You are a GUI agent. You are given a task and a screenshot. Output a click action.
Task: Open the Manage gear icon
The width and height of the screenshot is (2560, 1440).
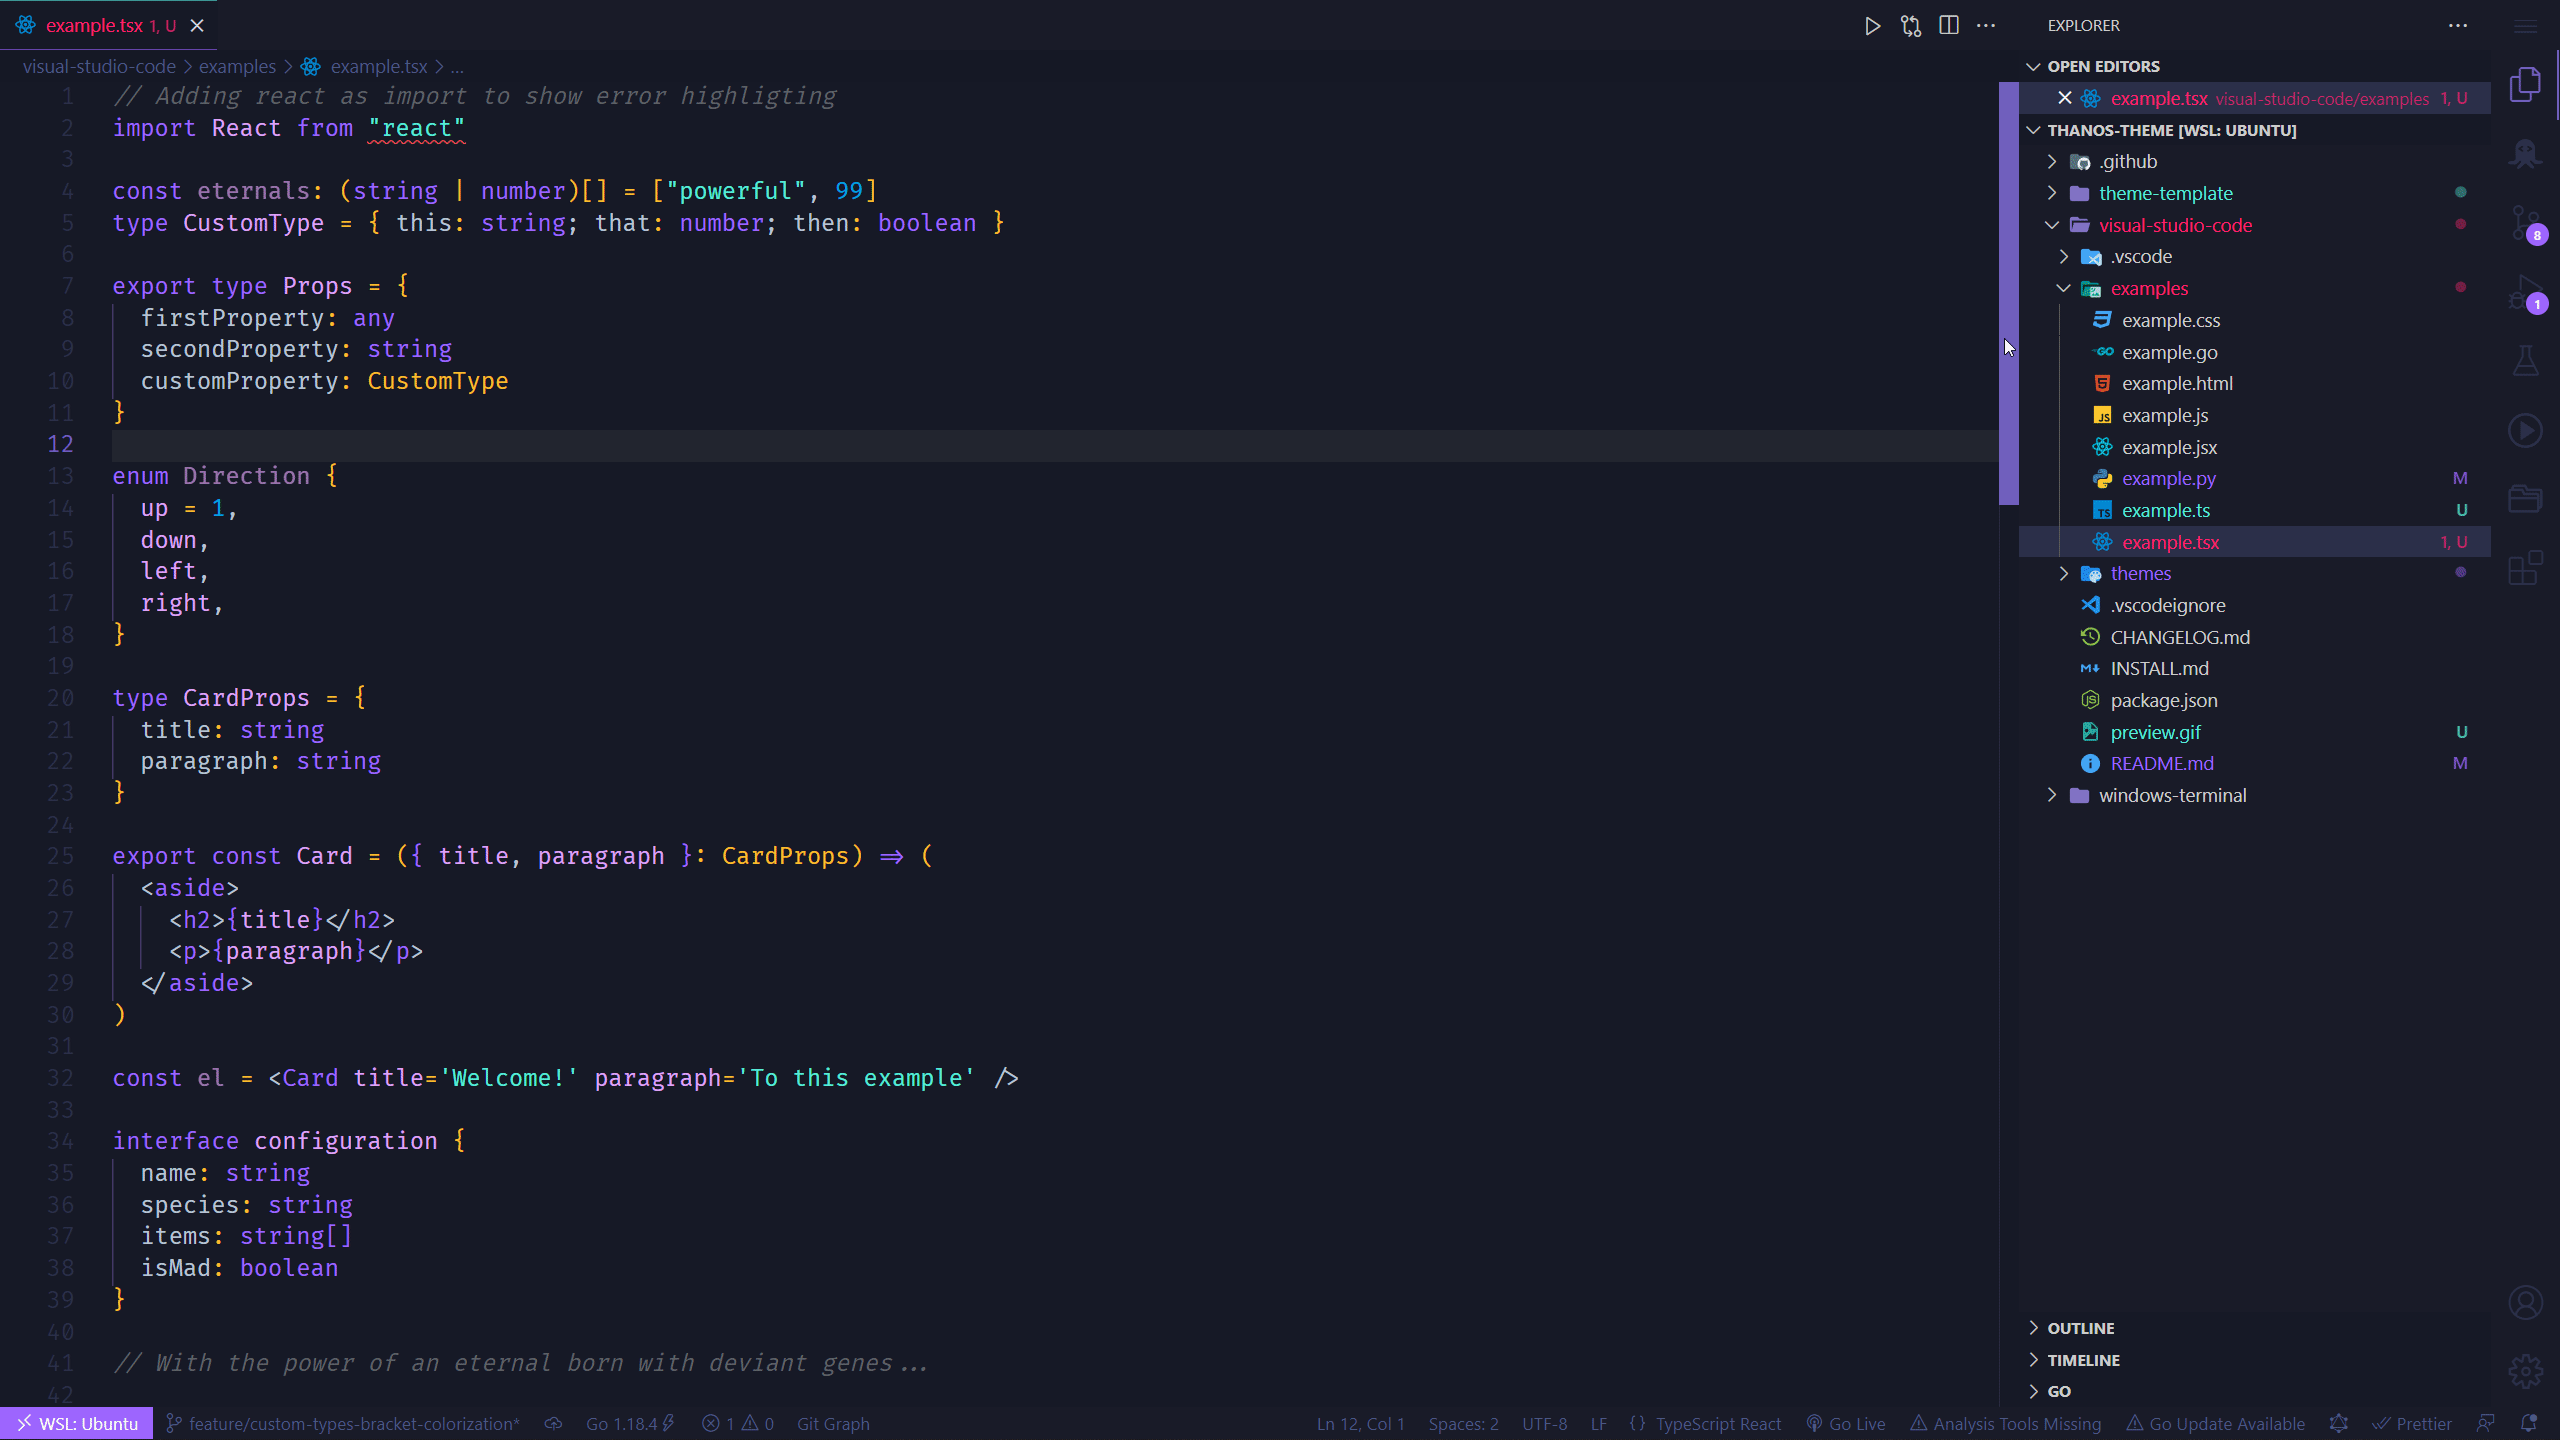2525,1371
